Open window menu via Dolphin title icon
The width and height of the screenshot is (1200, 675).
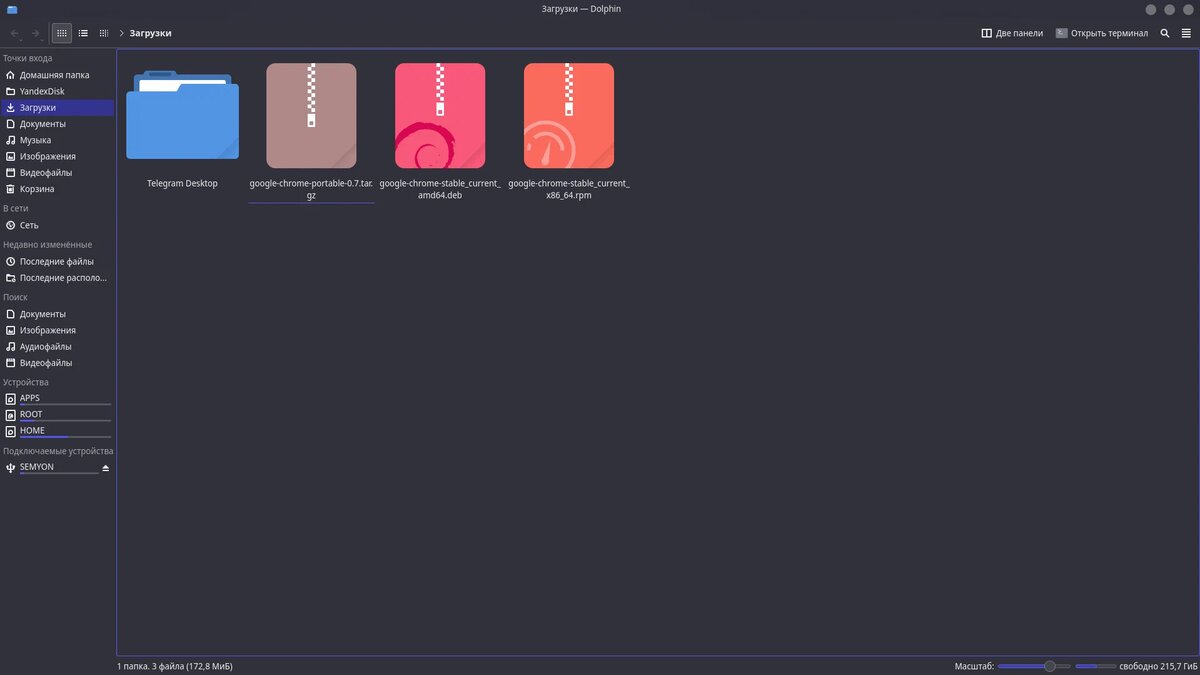(12, 9)
